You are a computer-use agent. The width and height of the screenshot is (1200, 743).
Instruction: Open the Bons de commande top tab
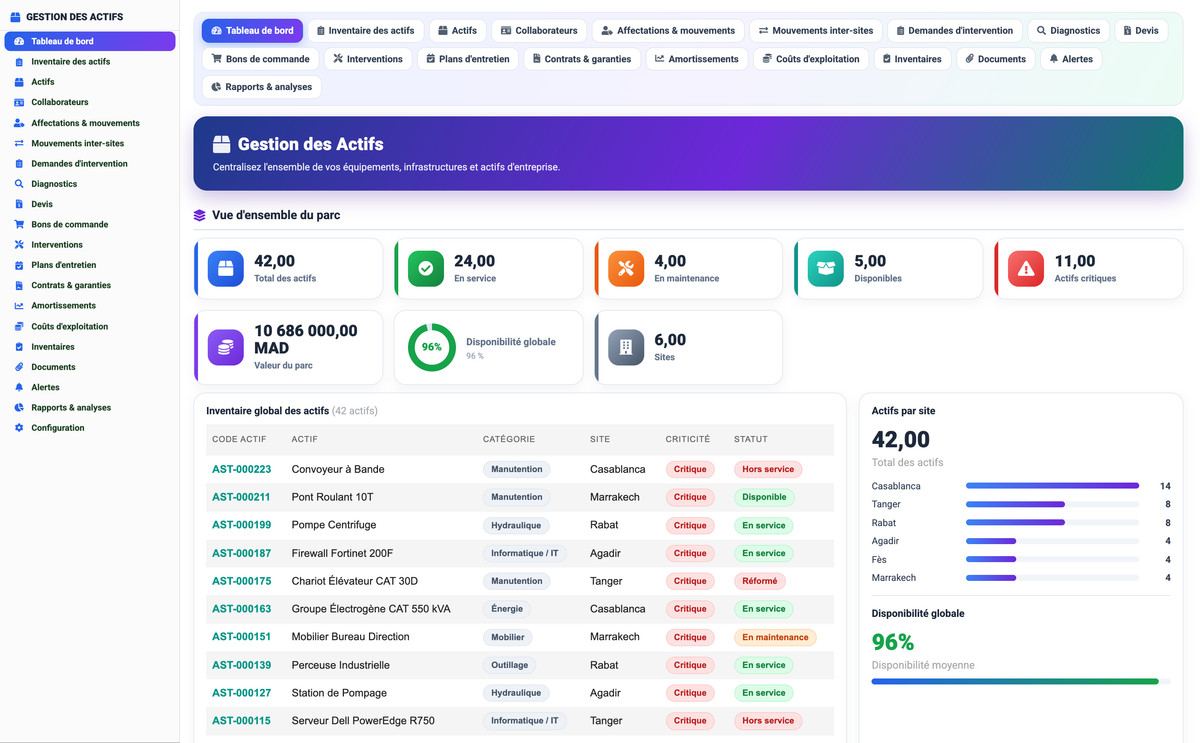pyautogui.click(x=260, y=59)
